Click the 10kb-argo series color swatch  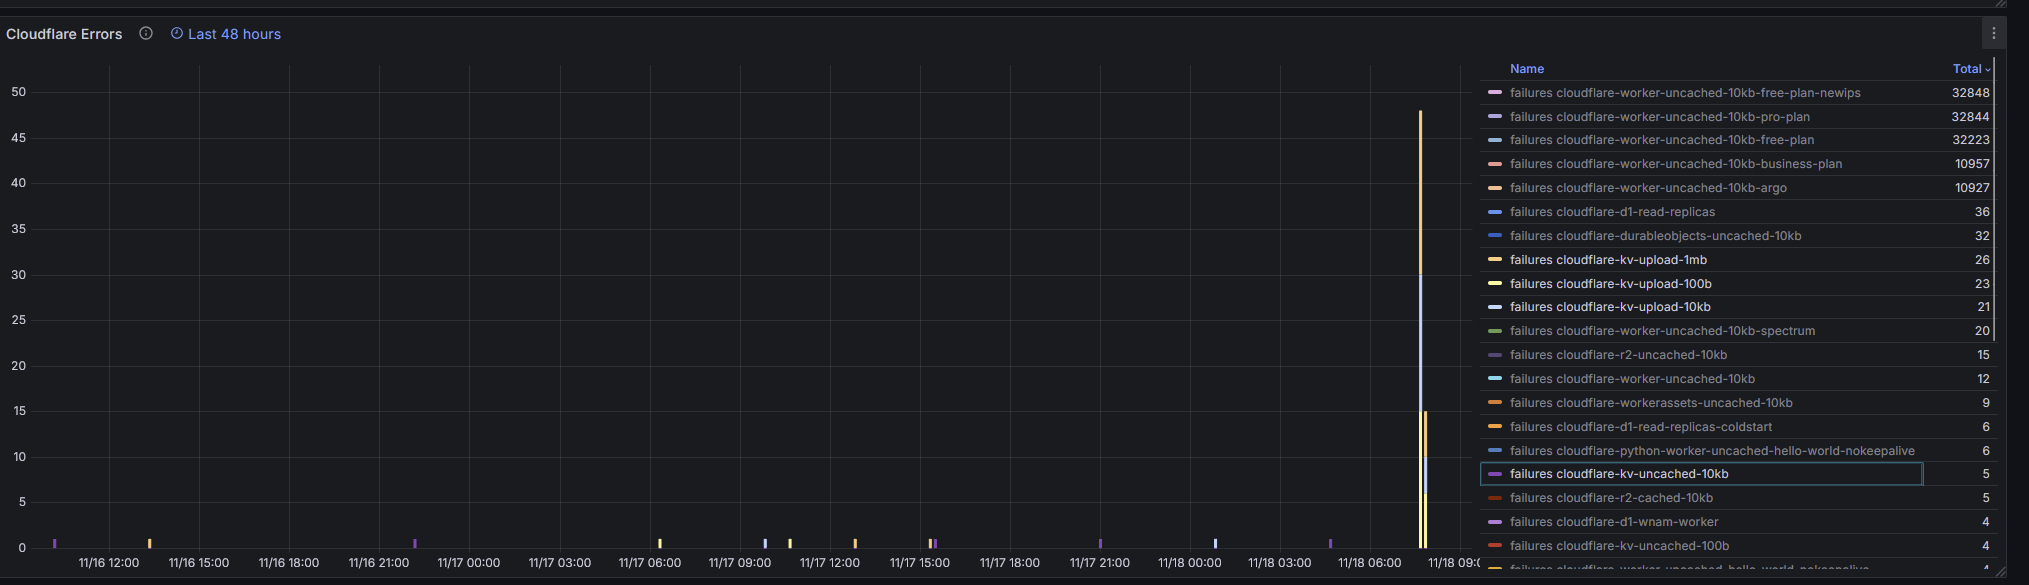click(1495, 188)
